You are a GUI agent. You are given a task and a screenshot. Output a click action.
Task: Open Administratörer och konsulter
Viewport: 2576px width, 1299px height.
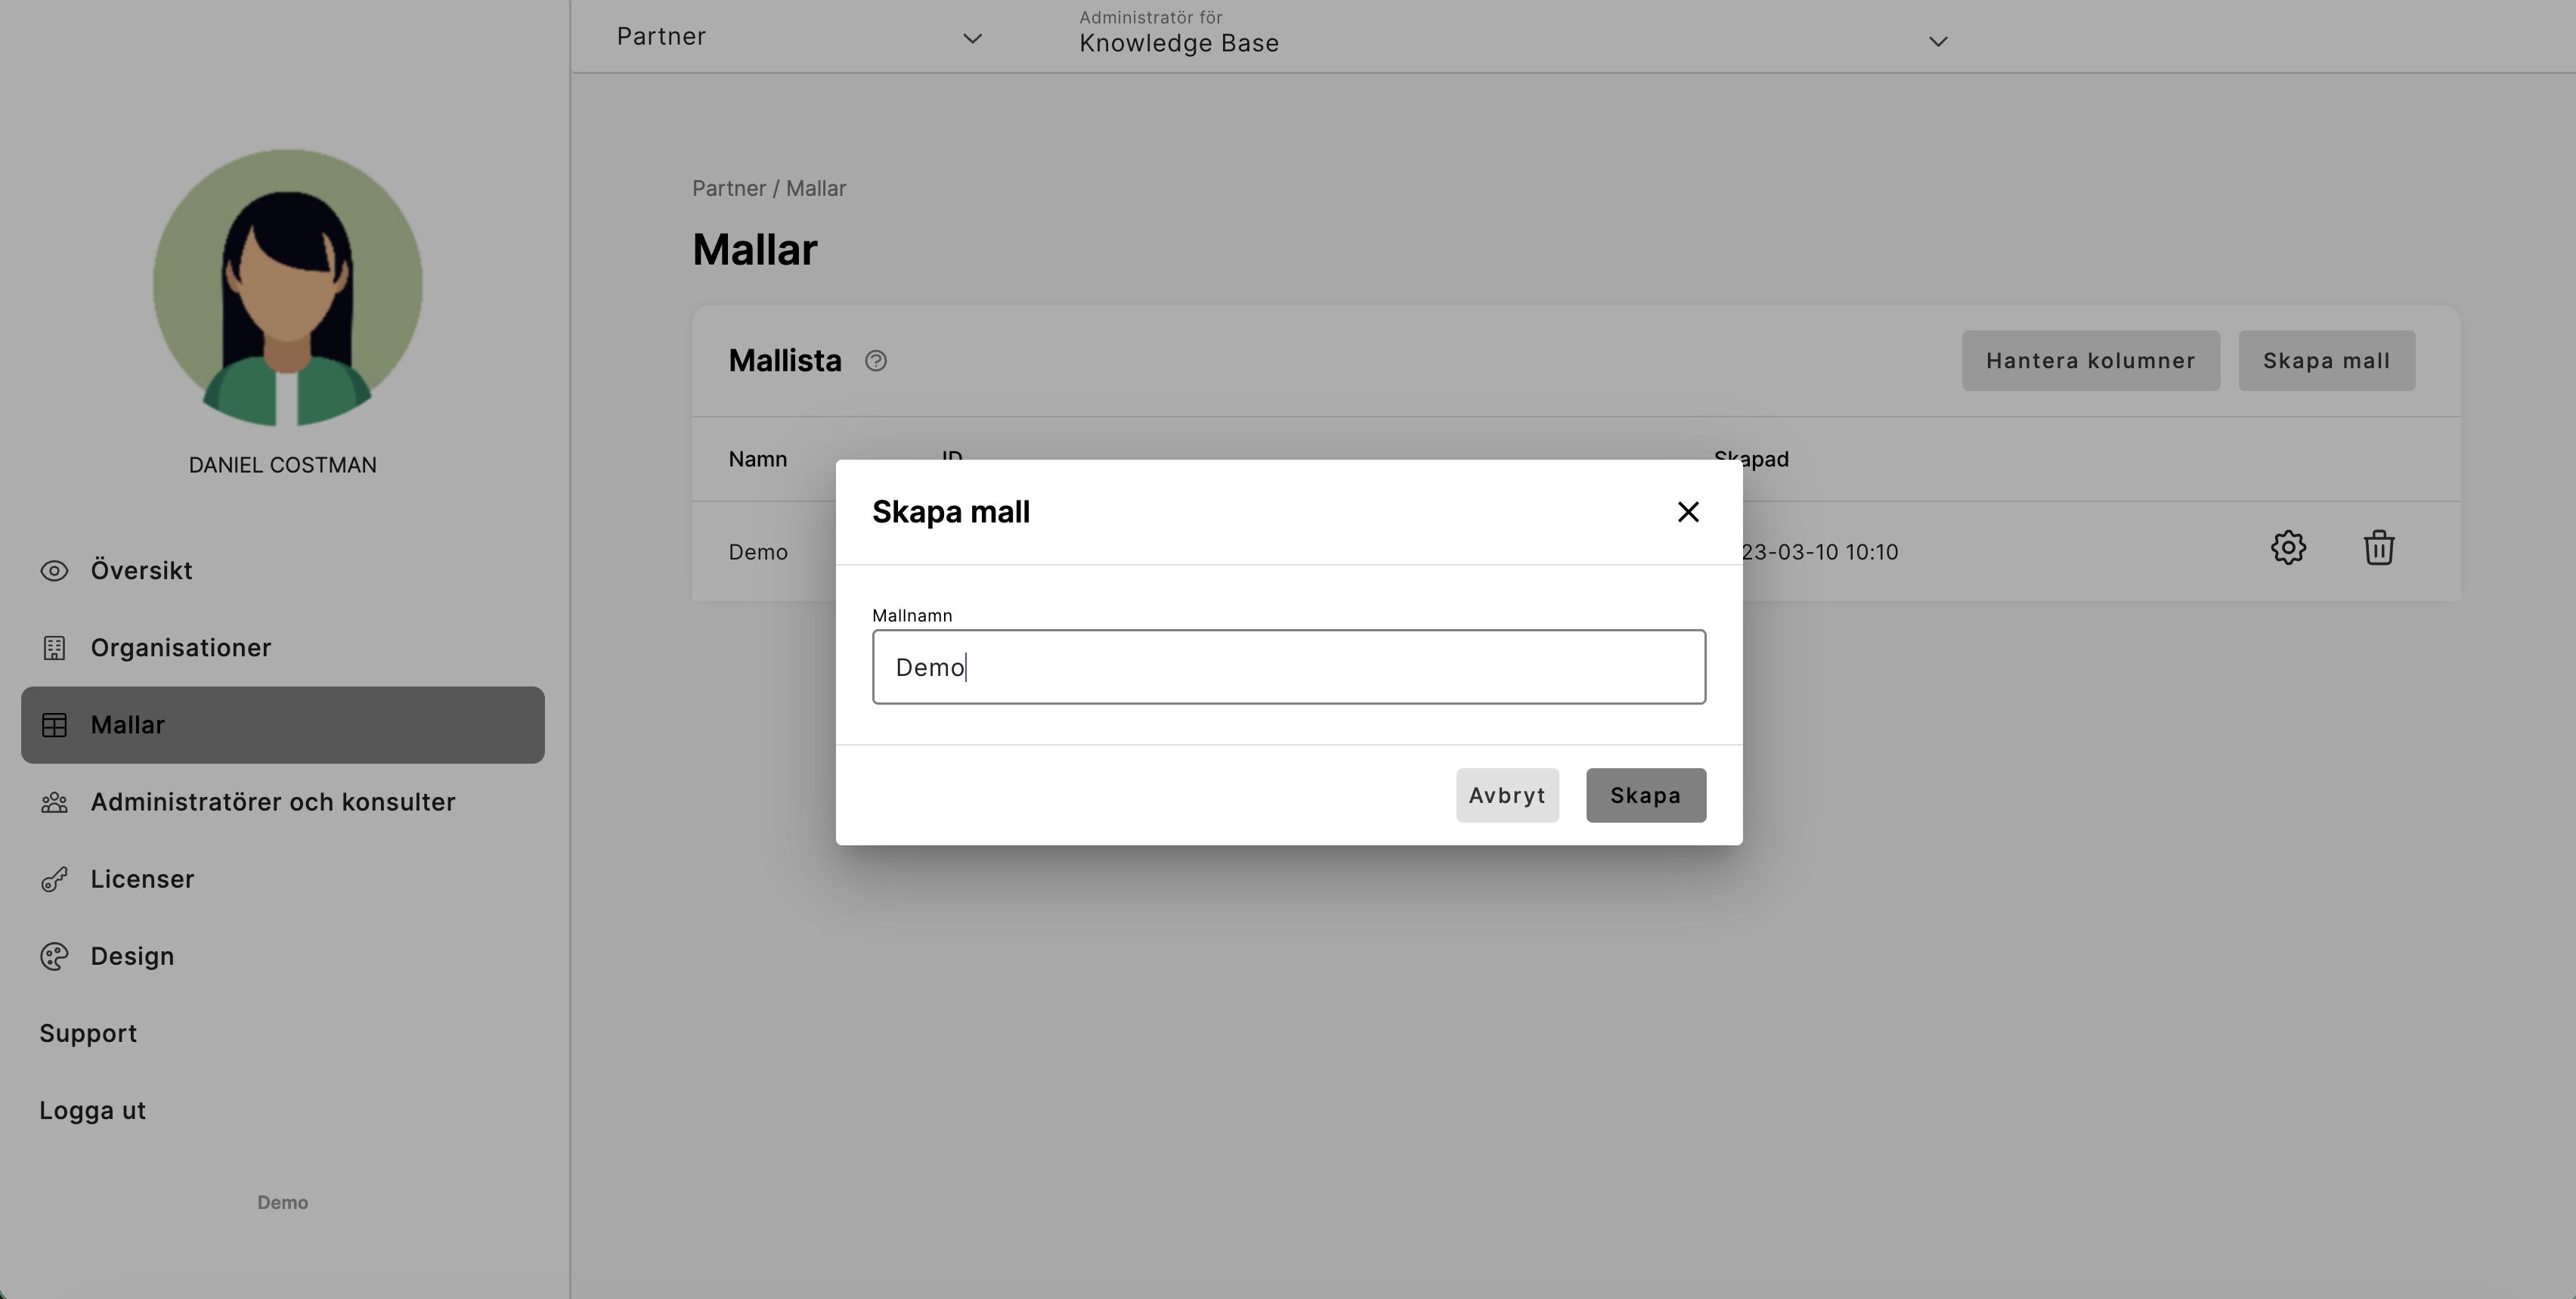[x=283, y=802]
